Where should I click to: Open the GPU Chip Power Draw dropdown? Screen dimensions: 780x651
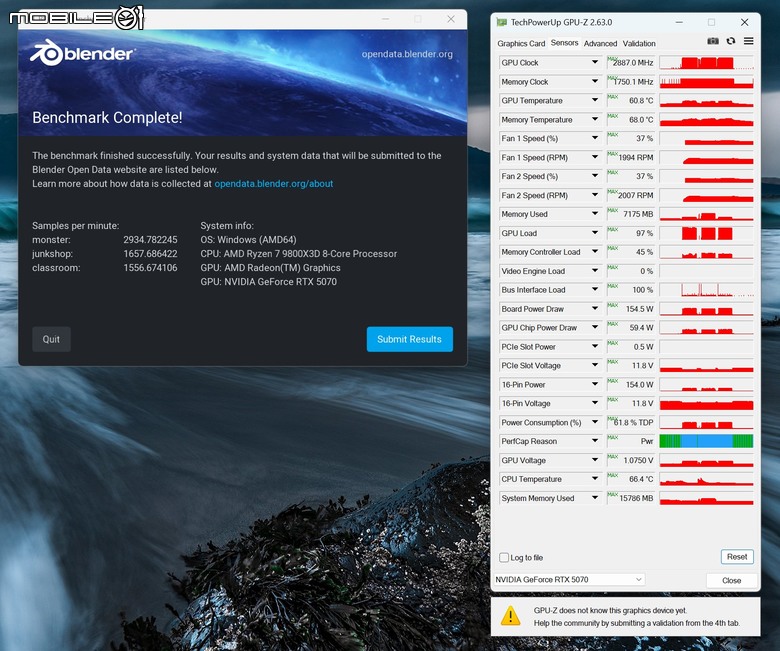click(595, 327)
